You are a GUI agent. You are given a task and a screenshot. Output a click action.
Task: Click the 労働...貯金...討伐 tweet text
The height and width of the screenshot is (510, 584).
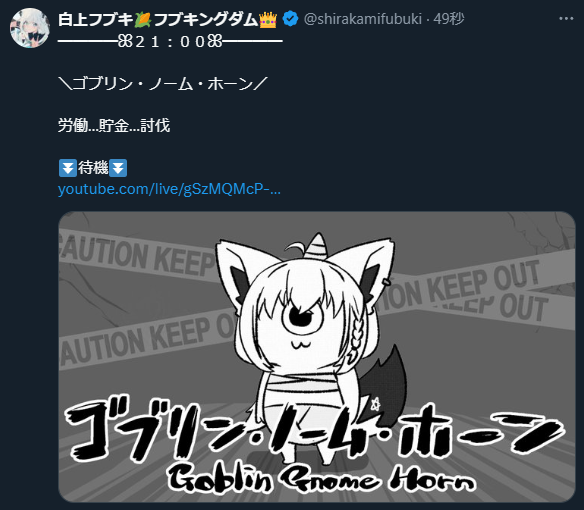(x=114, y=126)
